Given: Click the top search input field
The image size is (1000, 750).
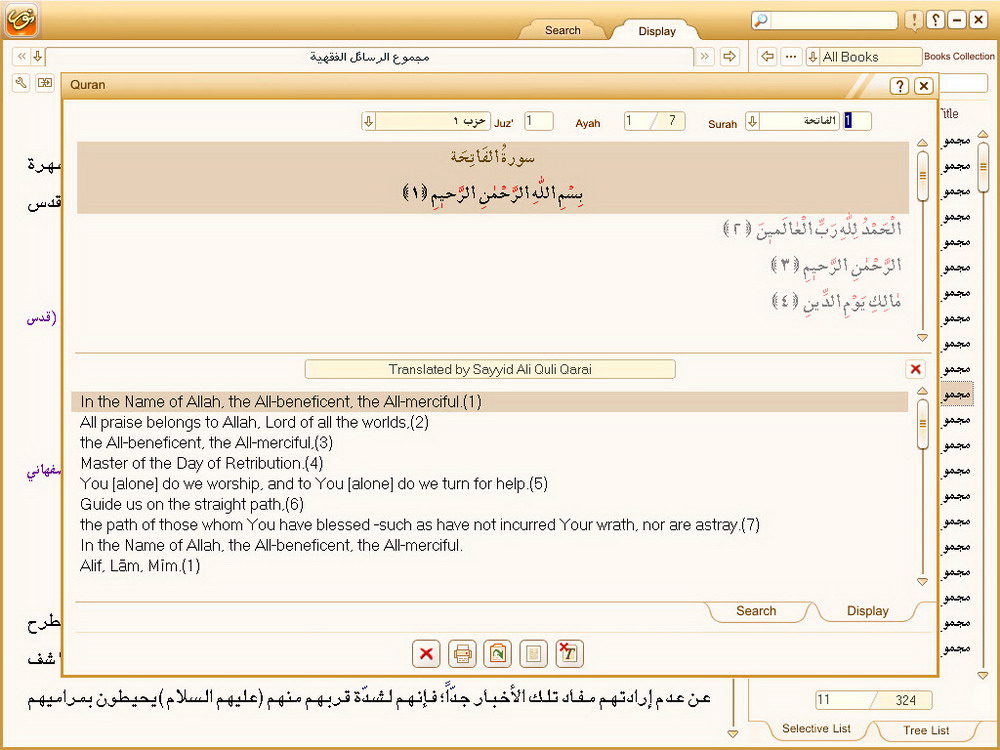Looking at the screenshot, I should pos(832,20).
